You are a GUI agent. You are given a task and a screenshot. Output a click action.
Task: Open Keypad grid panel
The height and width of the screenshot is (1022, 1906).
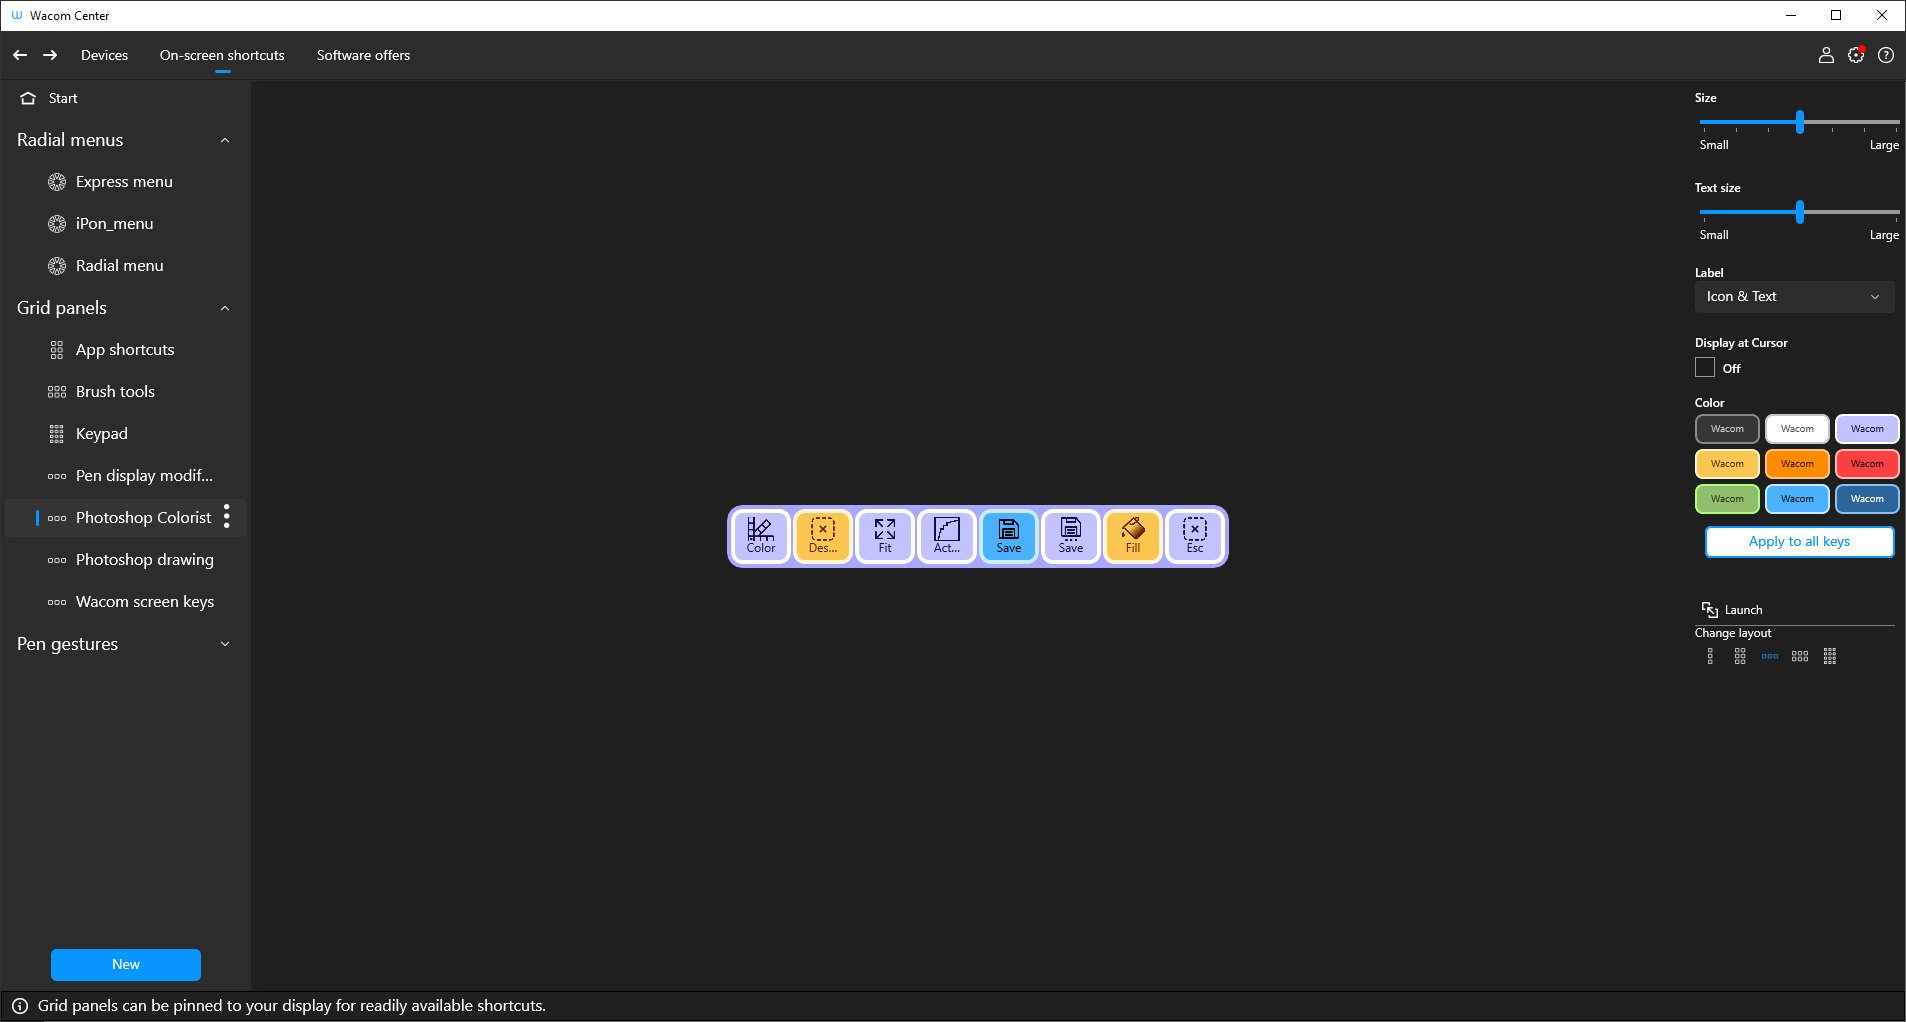pos(125,434)
